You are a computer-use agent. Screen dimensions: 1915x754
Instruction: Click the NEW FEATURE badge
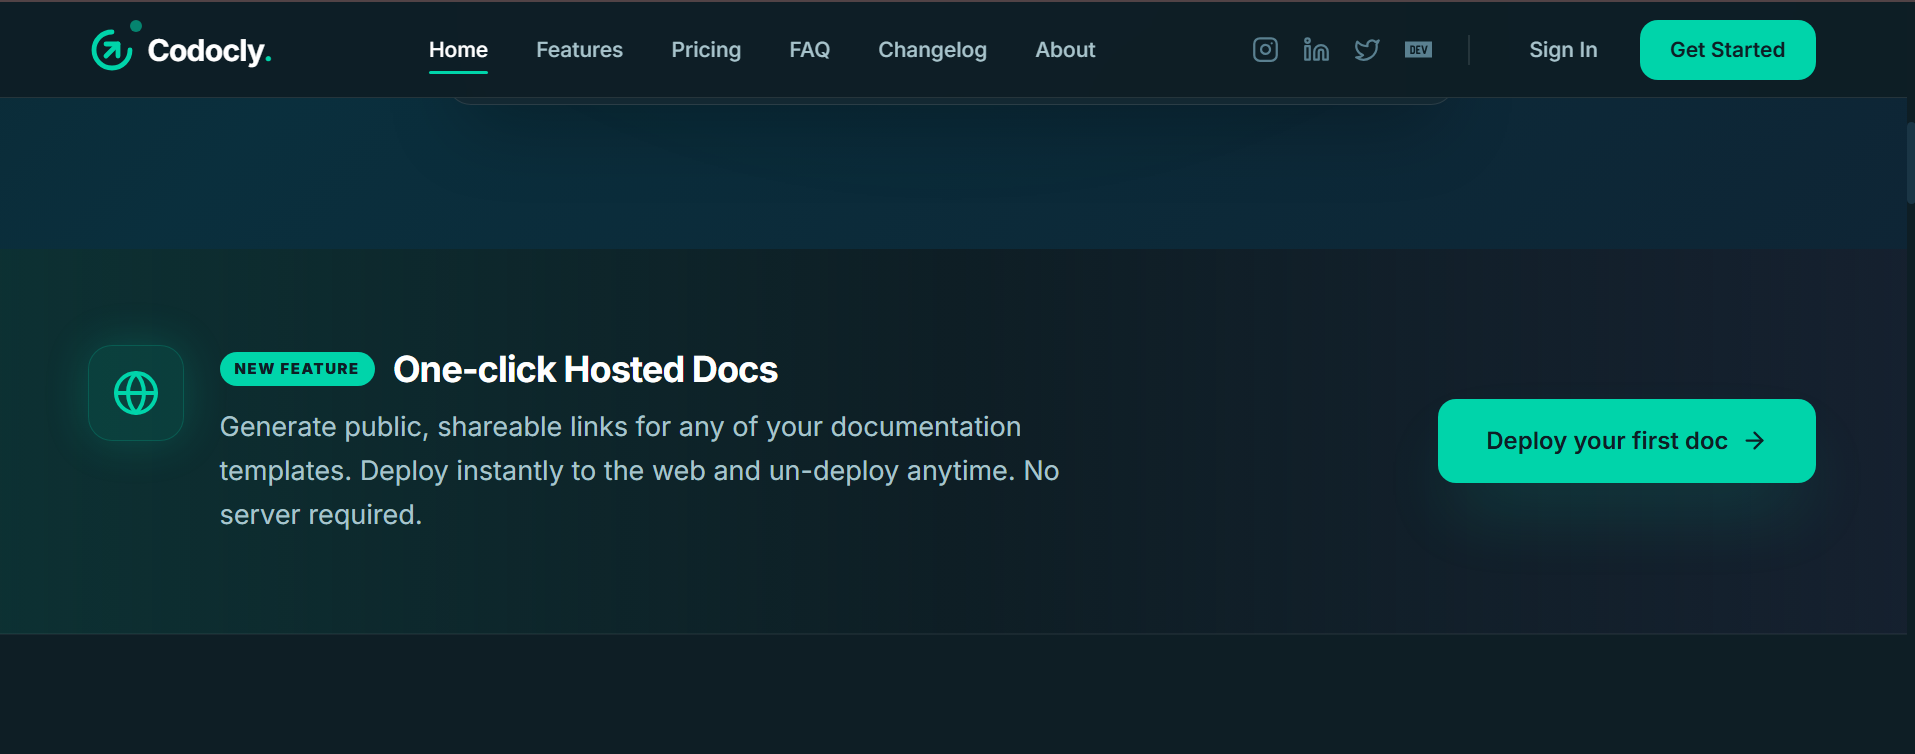(297, 369)
